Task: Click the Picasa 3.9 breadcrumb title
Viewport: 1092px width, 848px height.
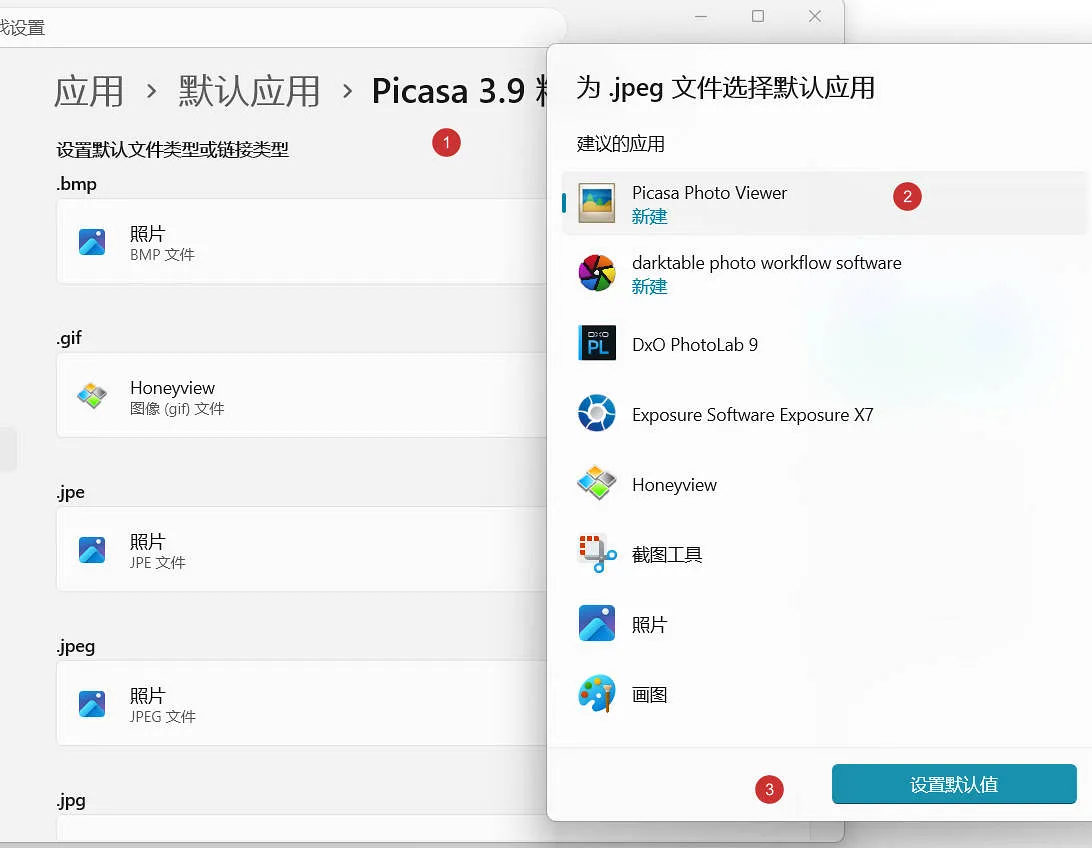Action: click(x=460, y=91)
